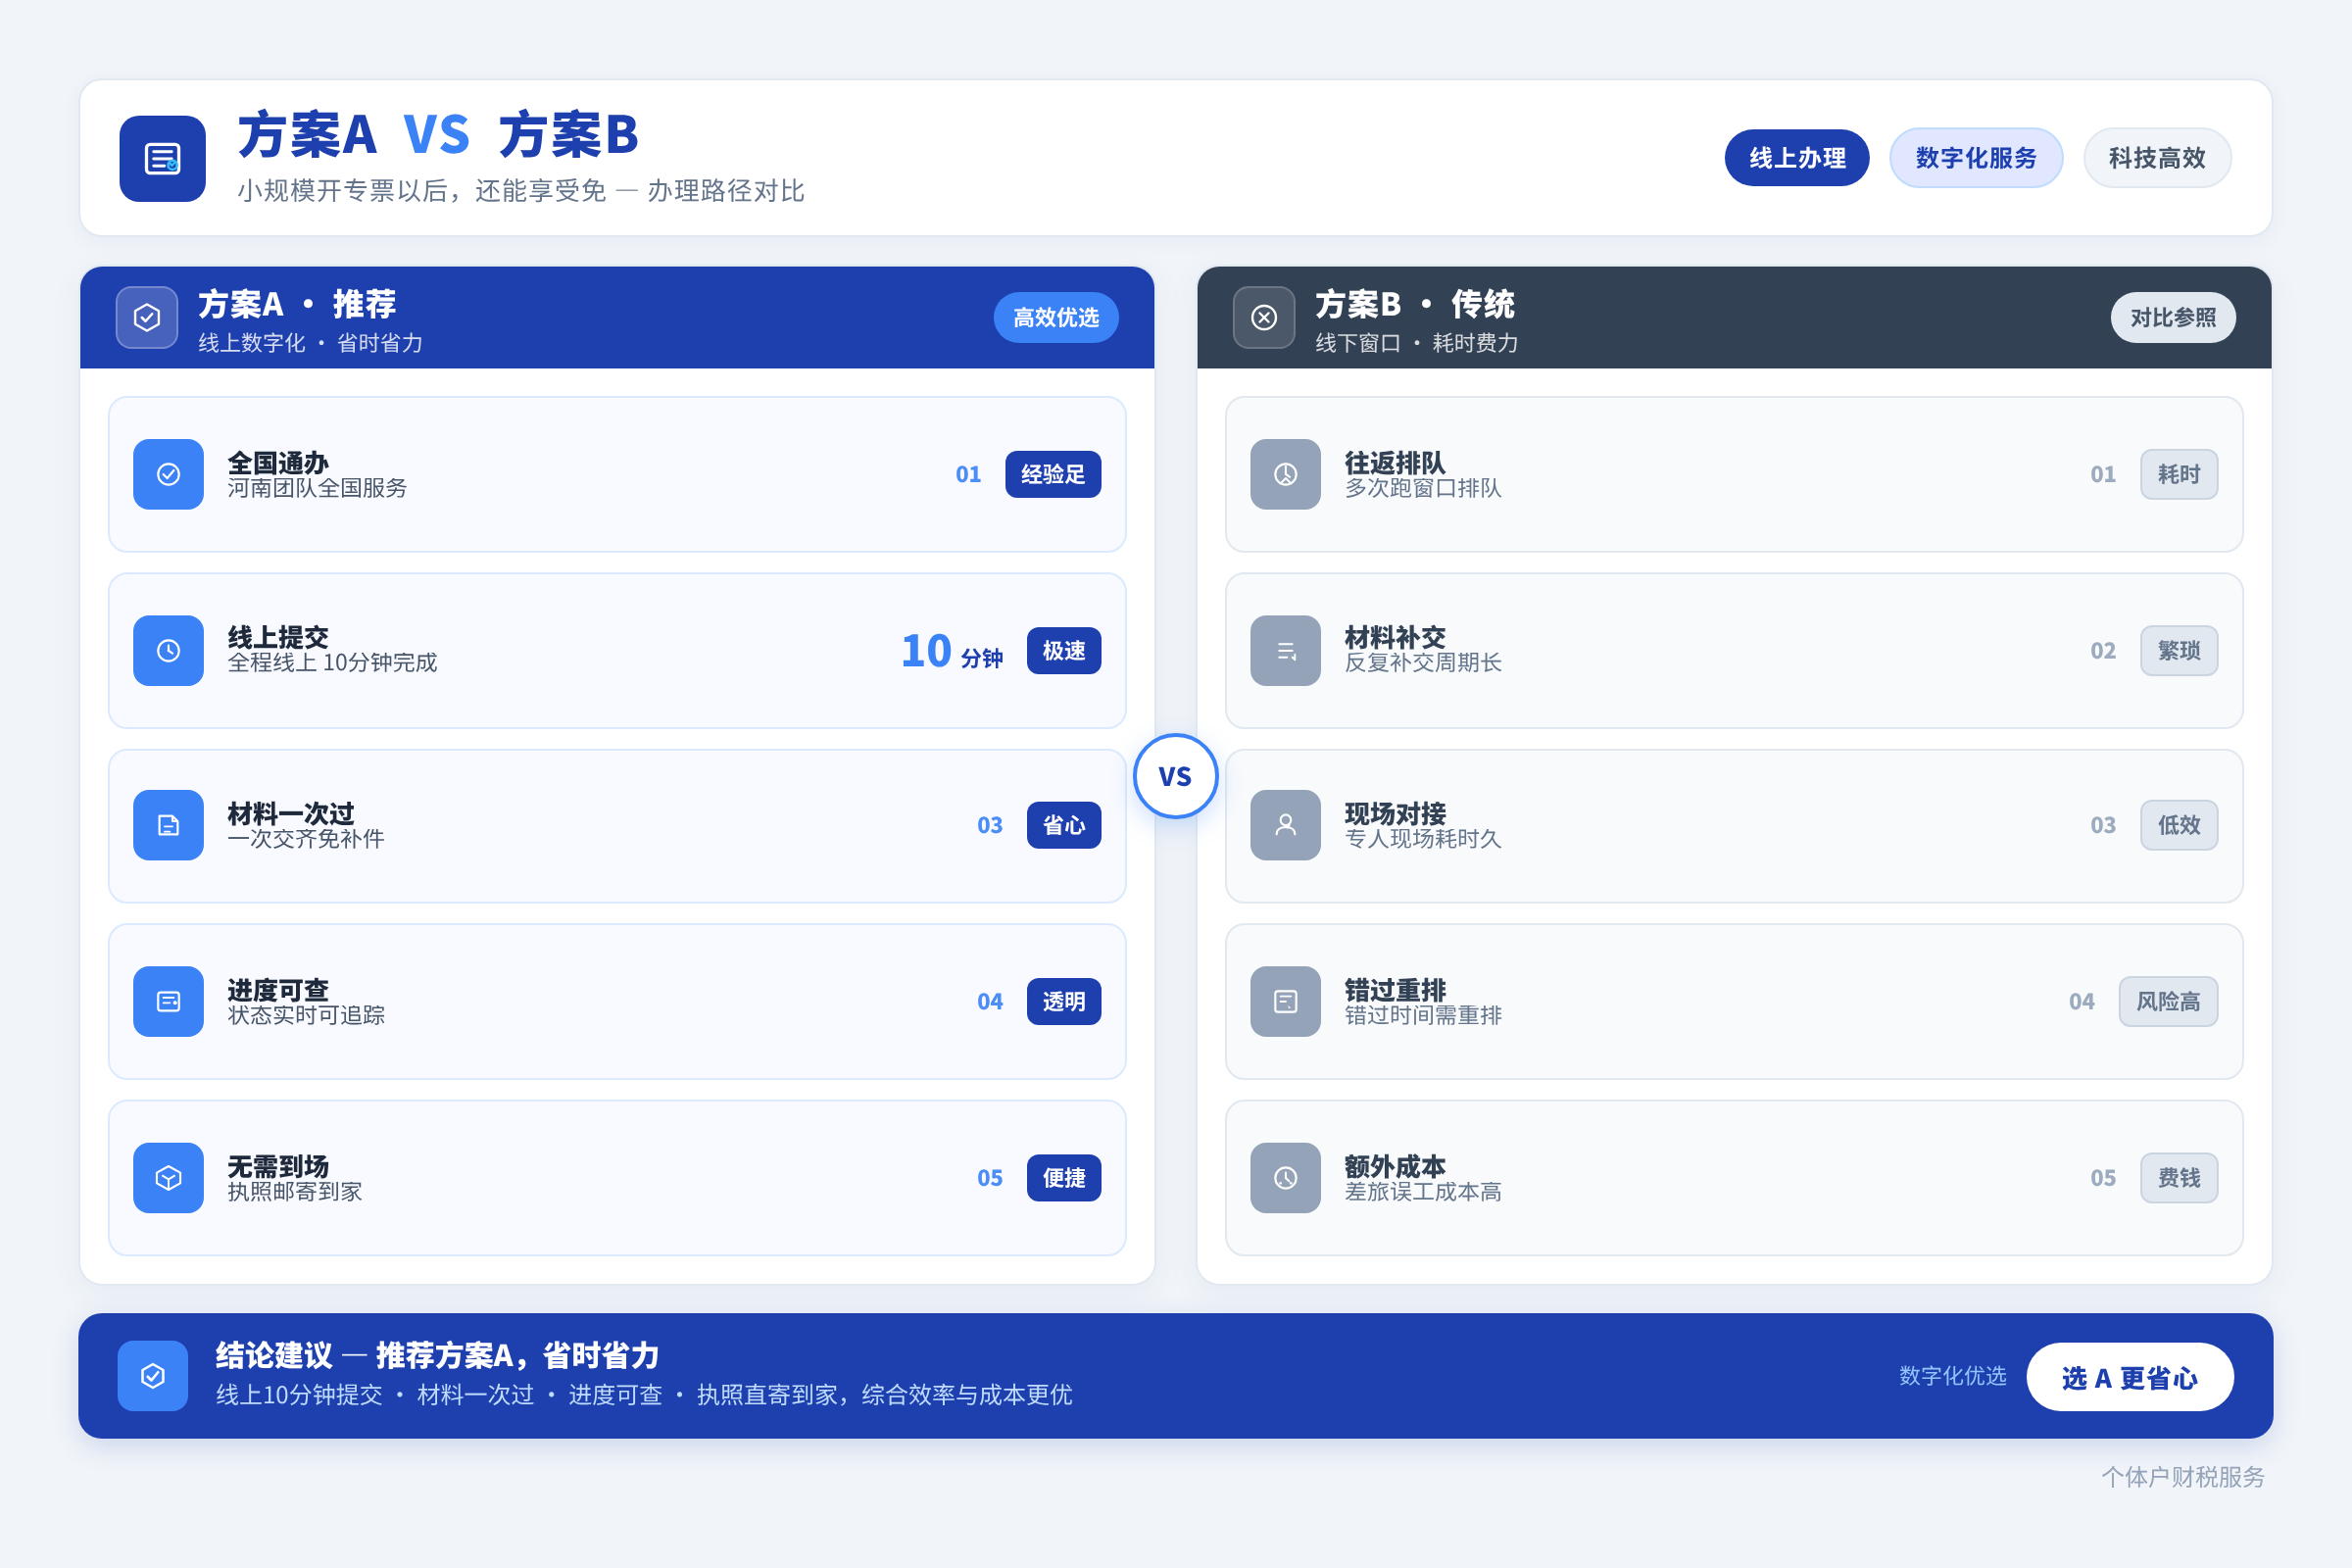Click the 数字化优选 text in the banner

coord(1952,1376)
